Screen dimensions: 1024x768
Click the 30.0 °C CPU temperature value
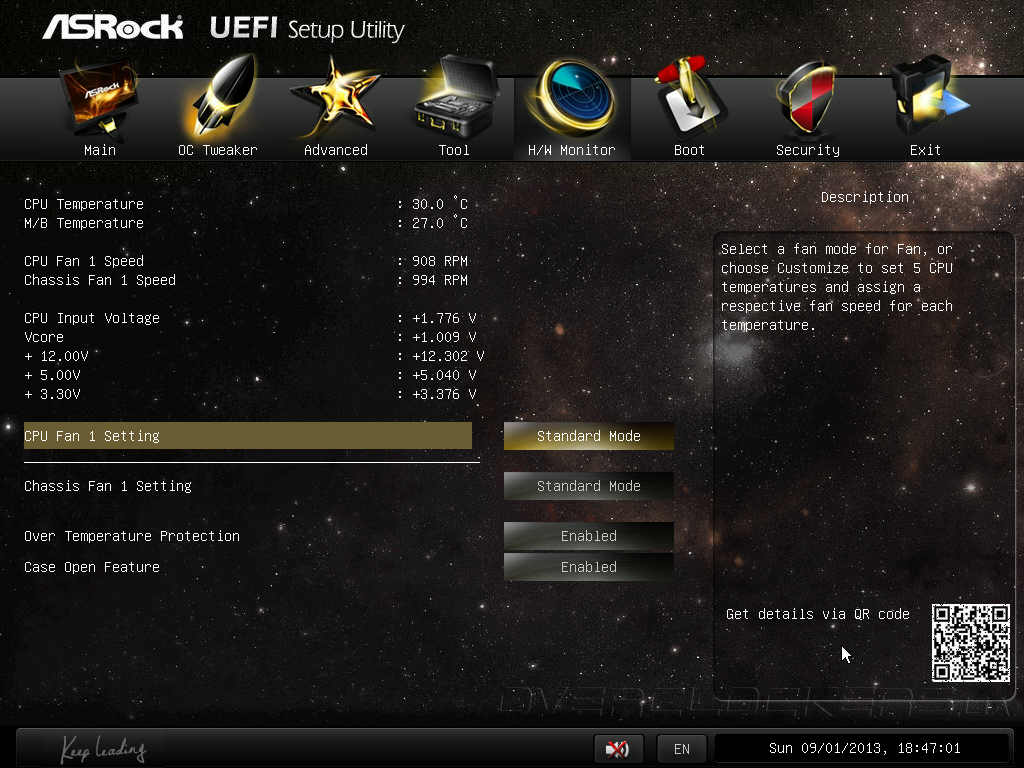point(440,204)
